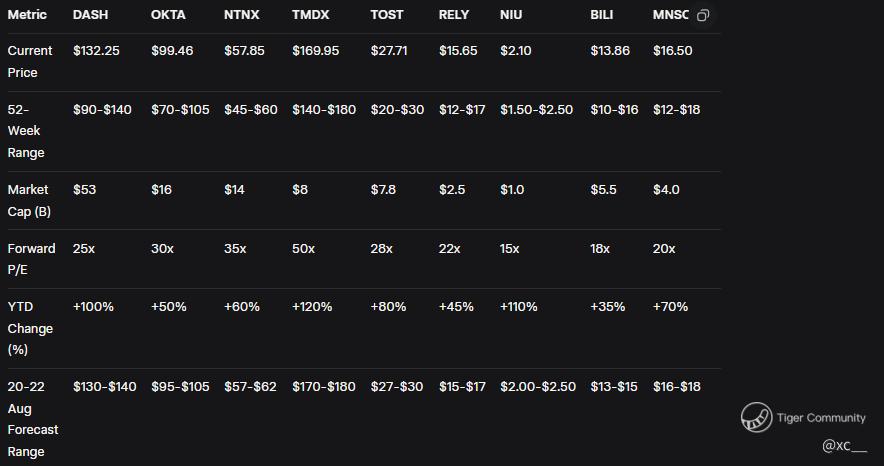Screen dimensions: 884x466
Task: Click the Tiger Community text
Action: pos(821,418)
